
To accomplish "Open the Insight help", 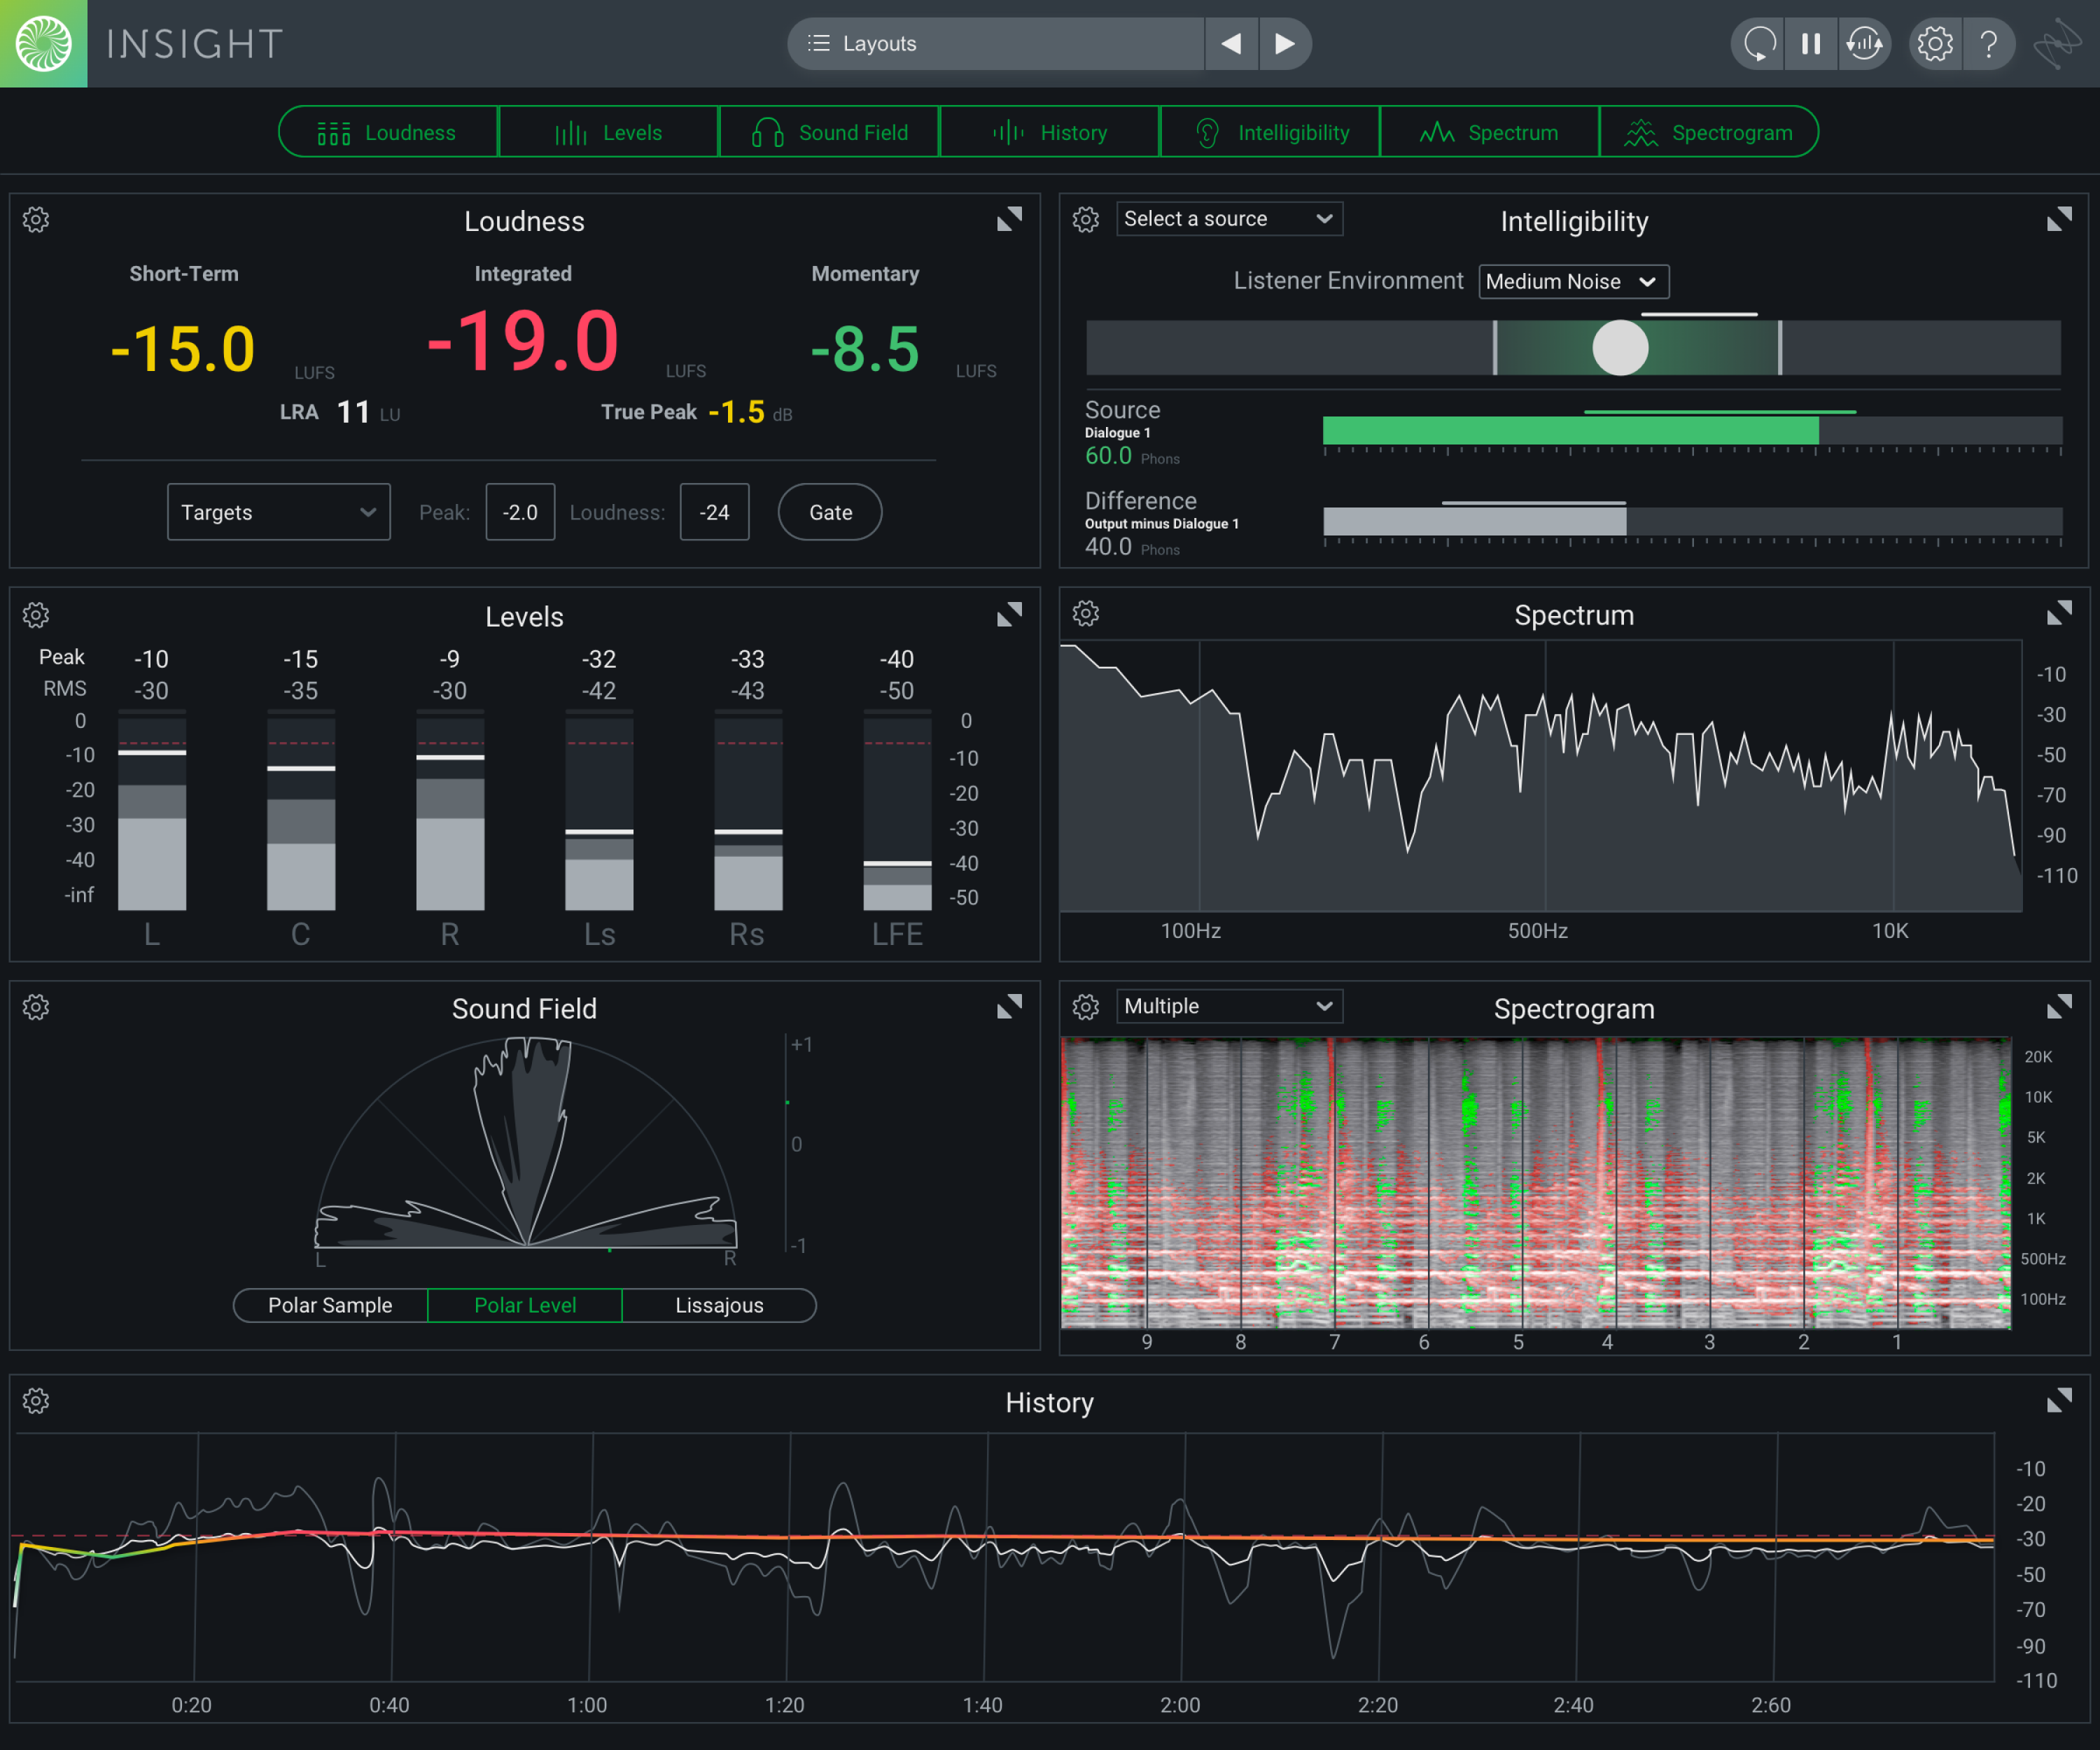I will pyautogui.click(x=1989, y=43).
